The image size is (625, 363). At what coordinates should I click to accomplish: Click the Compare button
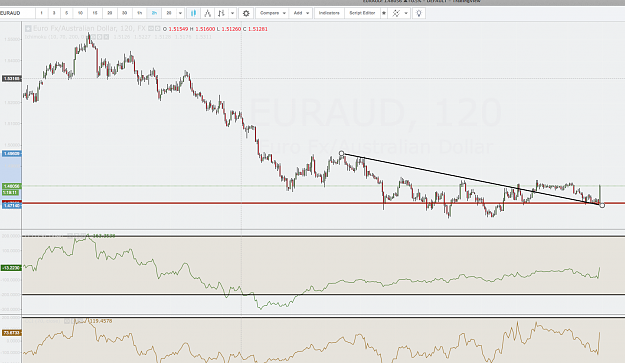(269, 13)
